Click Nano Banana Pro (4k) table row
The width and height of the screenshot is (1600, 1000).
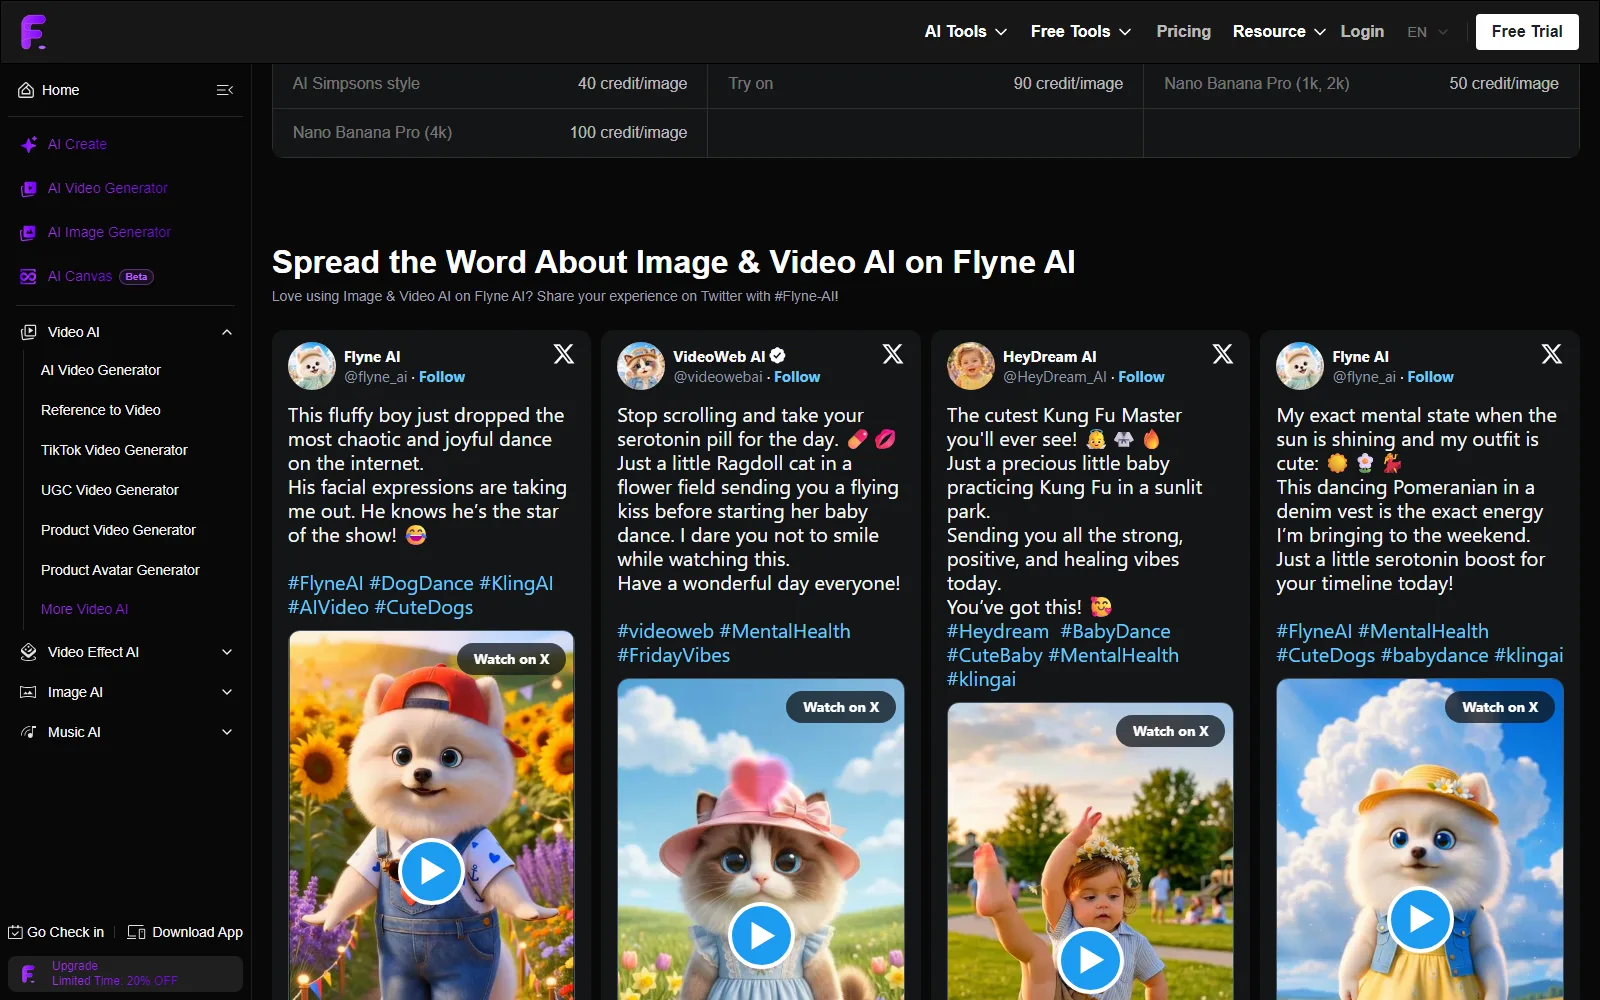pos(490,132)
